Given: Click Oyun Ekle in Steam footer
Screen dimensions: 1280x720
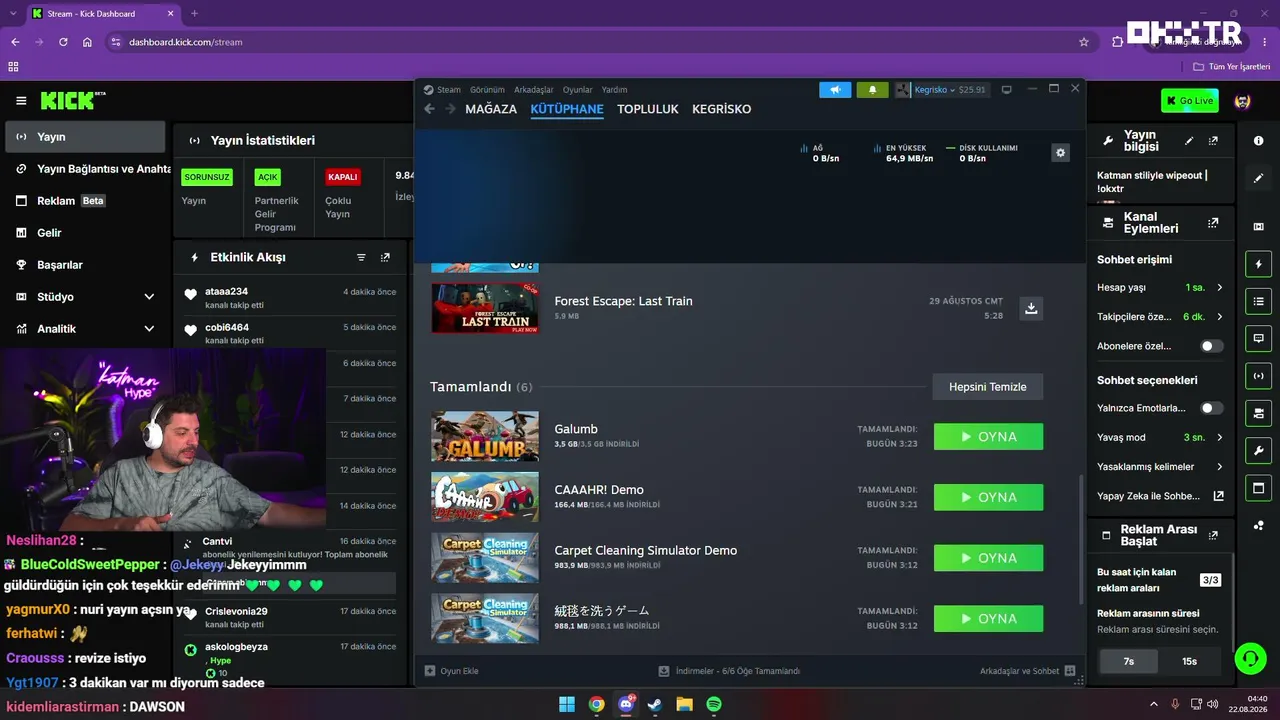Looking at the screenshot, I should click(x=452, y=671).
